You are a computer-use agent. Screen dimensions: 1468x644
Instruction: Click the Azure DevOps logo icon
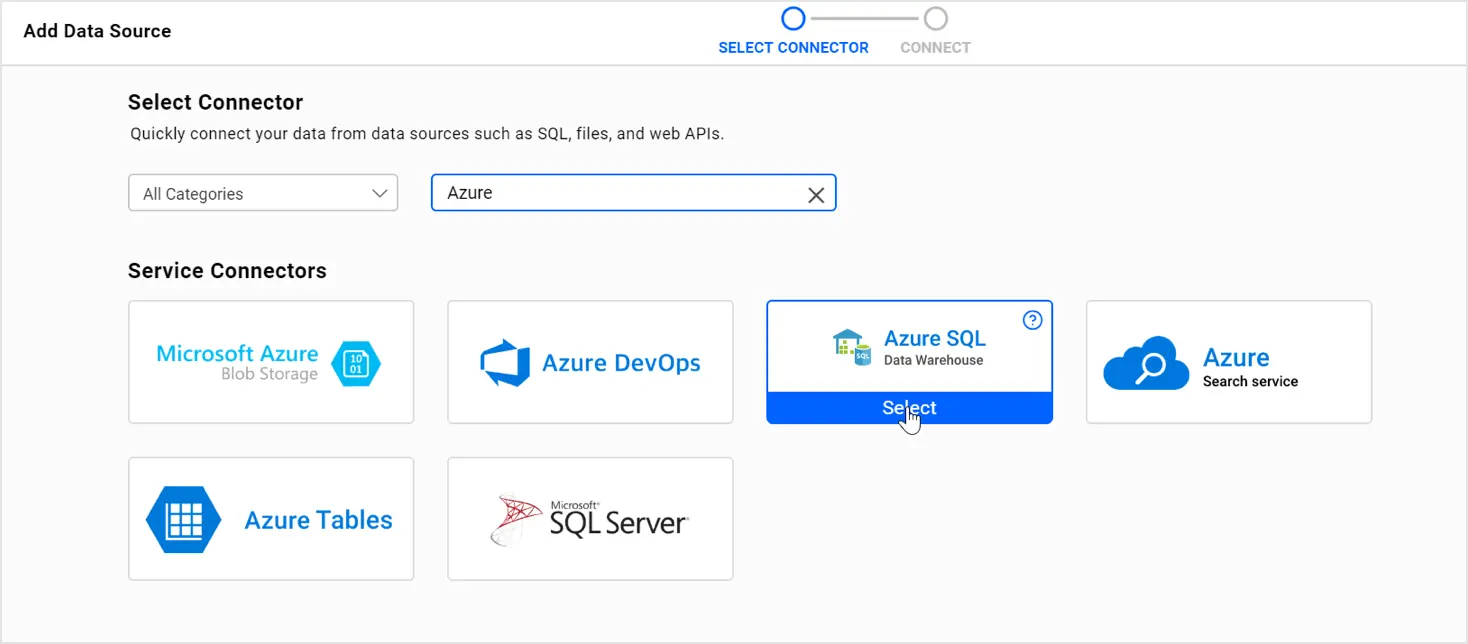(x=505, y=363)
